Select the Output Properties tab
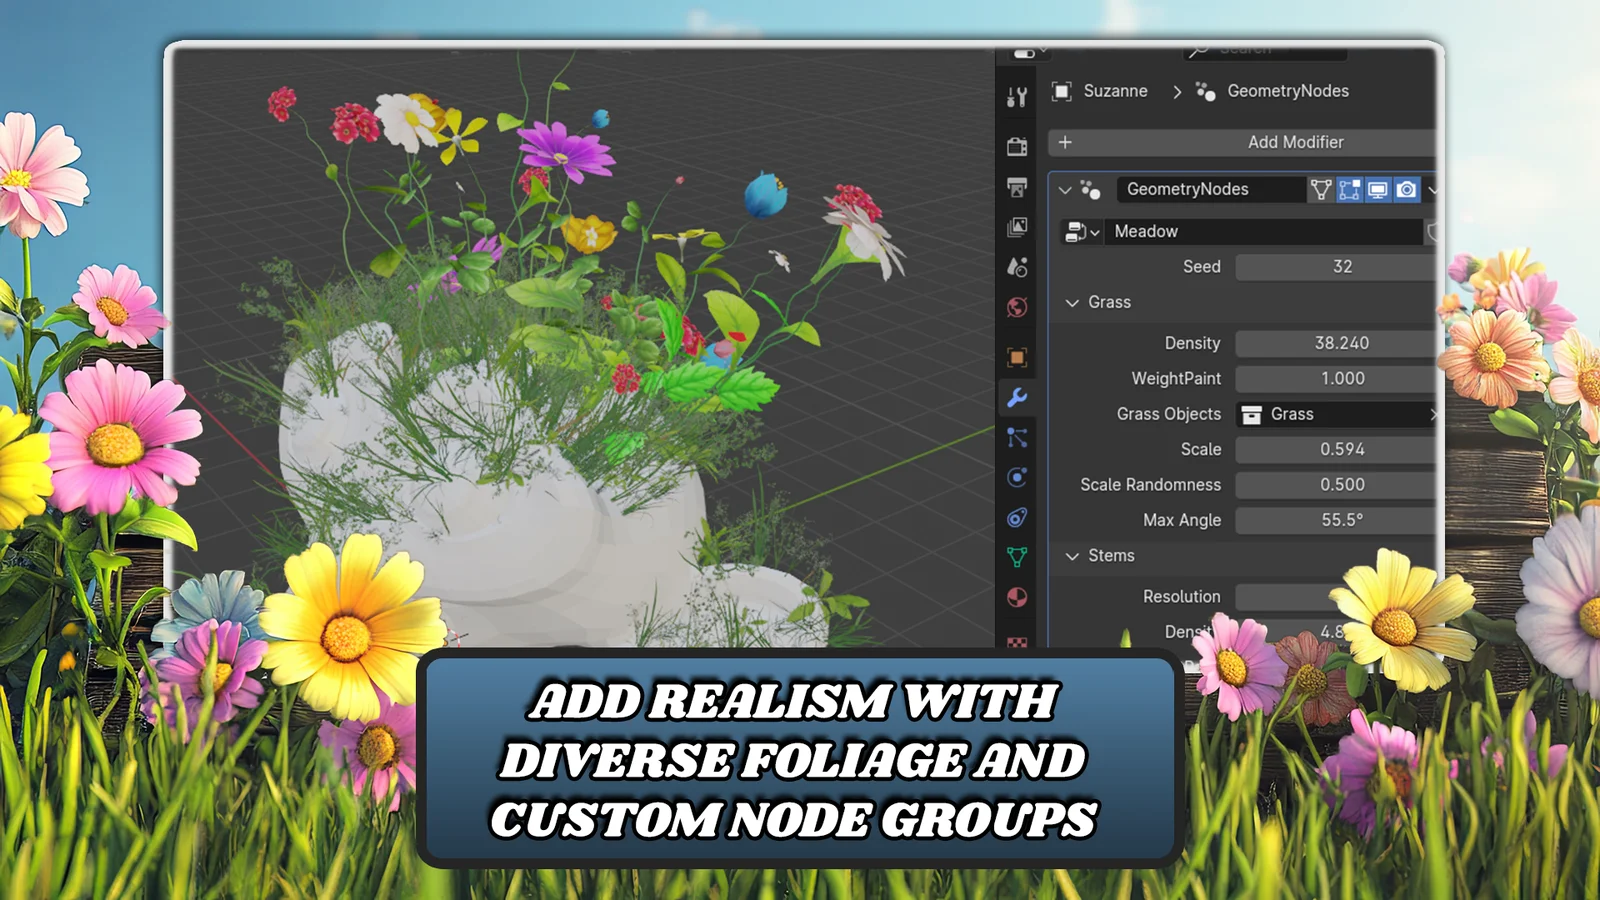This screenshot has height=900, width=1600. coord(1017,188)
